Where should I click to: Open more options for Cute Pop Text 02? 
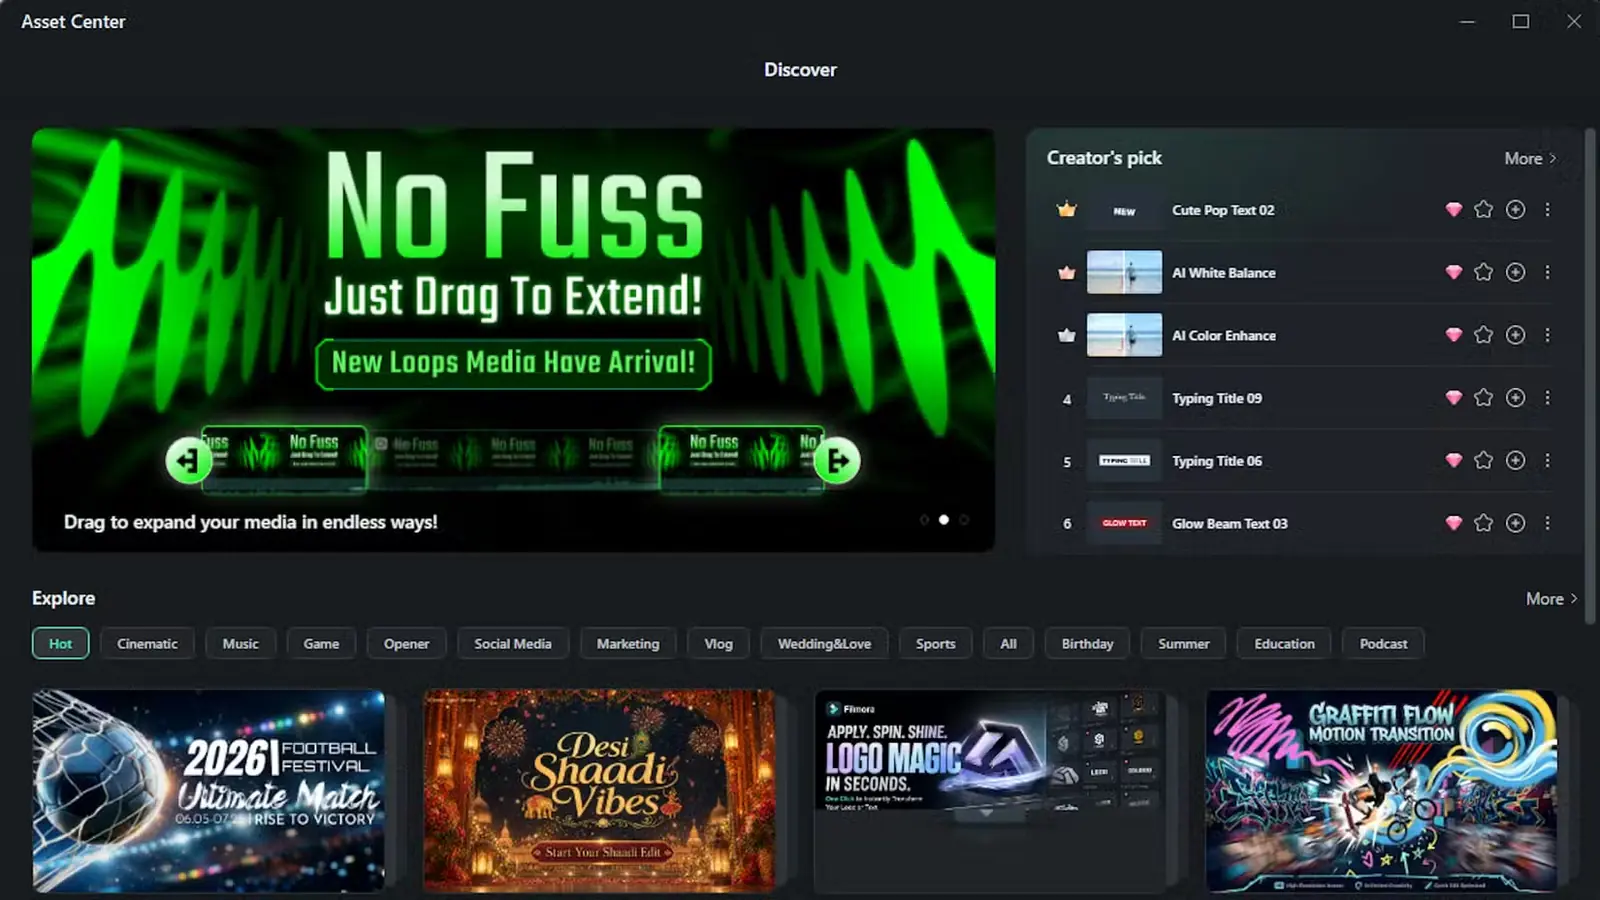click(x=1547, y=209)
